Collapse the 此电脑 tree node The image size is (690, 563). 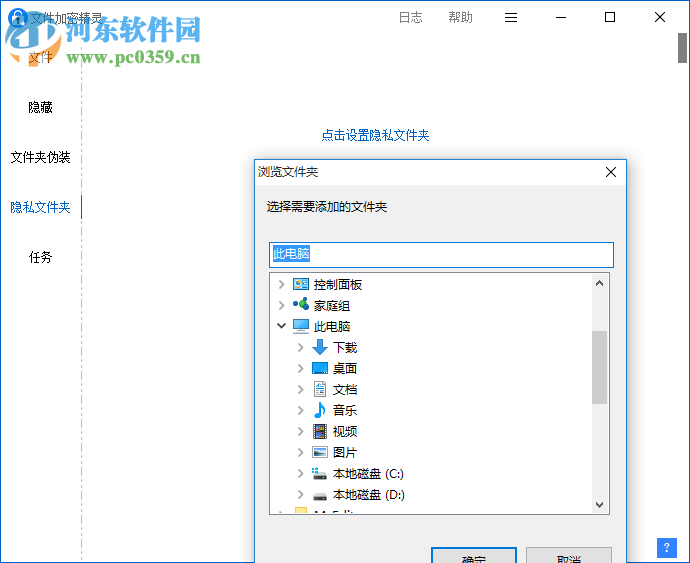(282, 326)
